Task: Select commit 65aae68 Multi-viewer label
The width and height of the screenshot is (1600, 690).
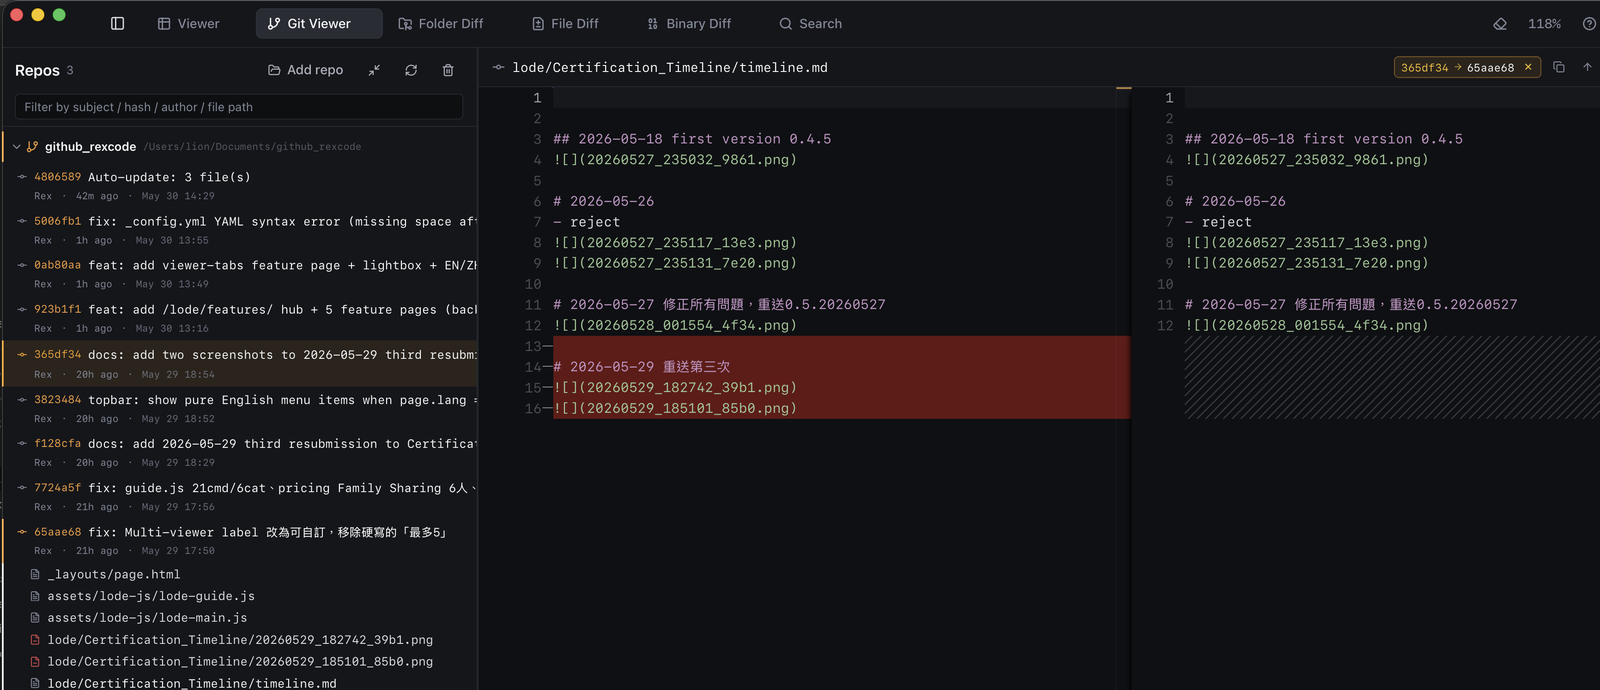Action: tap(240, 541)
